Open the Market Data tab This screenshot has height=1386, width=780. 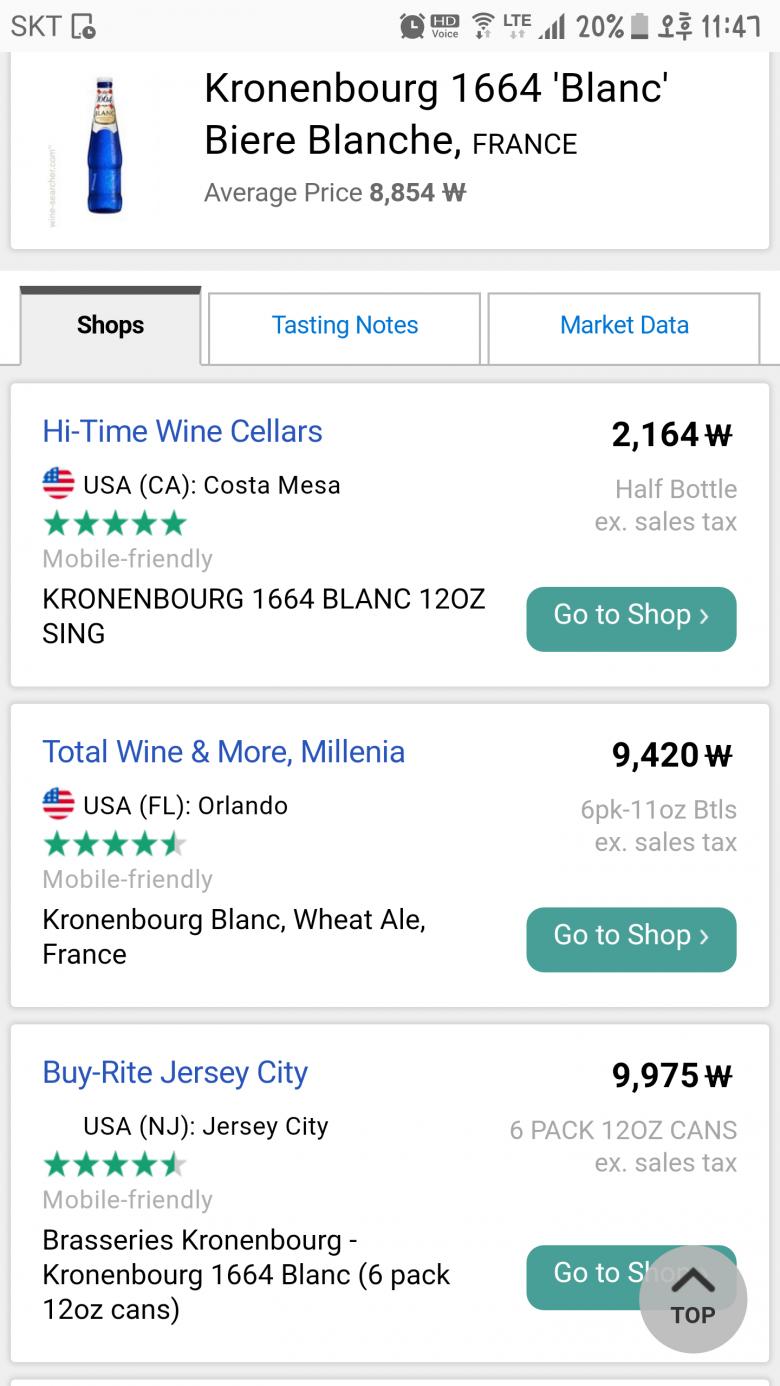tap(624, 326)
